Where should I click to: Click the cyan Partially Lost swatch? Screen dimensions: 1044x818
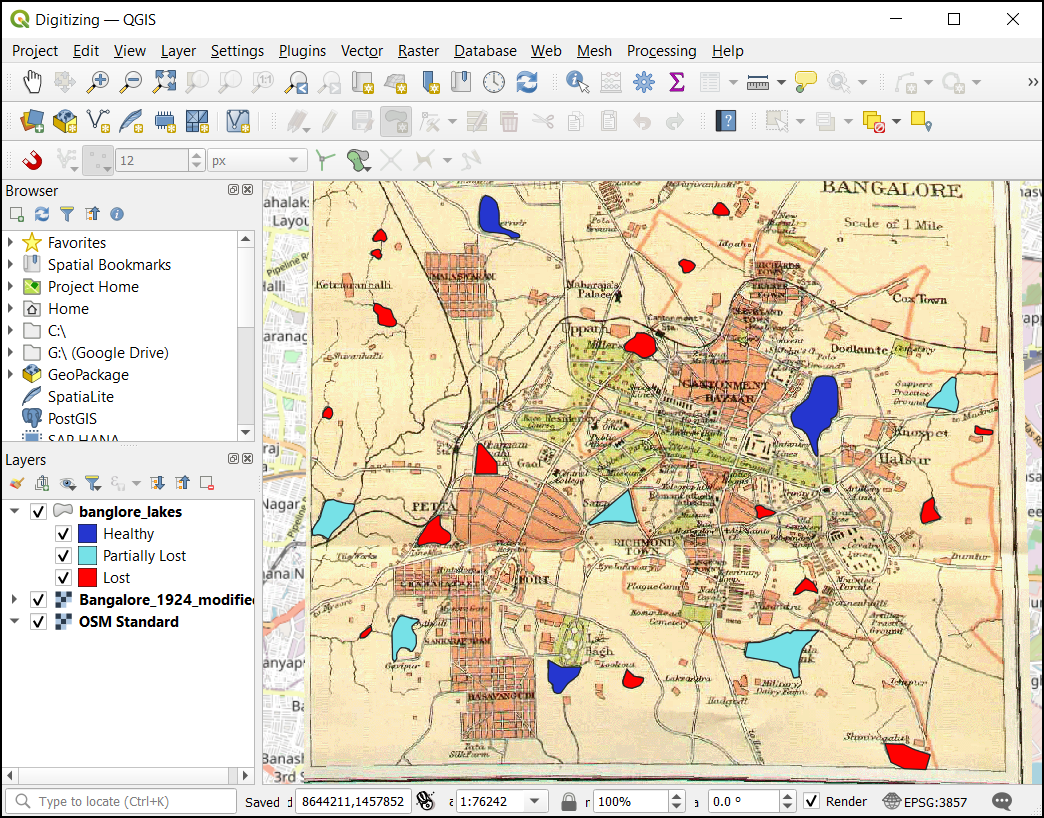pyautogui.click(x=87, y=556)
